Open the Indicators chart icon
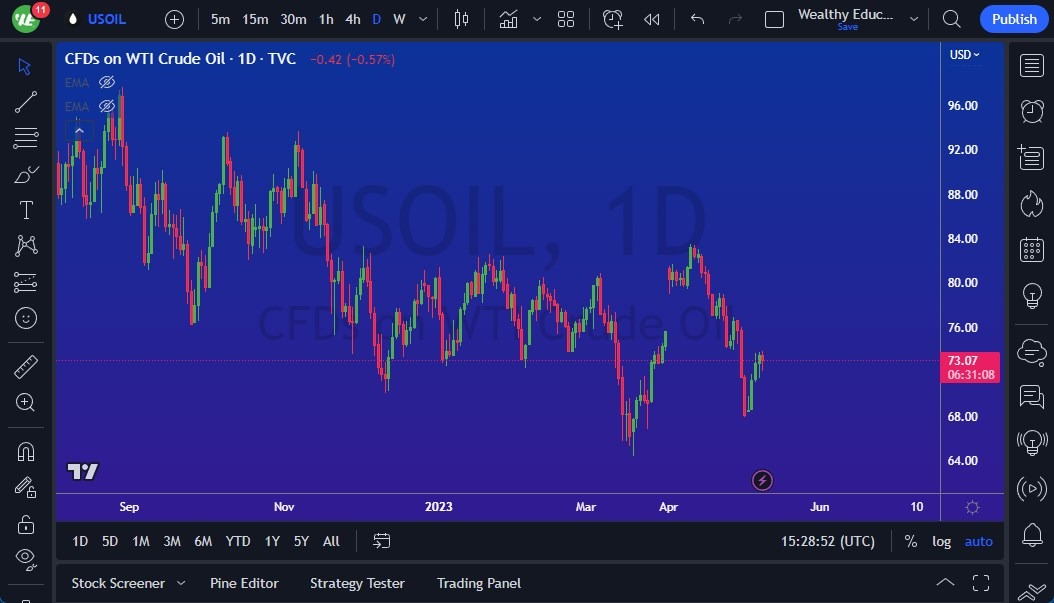The height and width of the screenshot is (603, 1054). pos(509,19)
